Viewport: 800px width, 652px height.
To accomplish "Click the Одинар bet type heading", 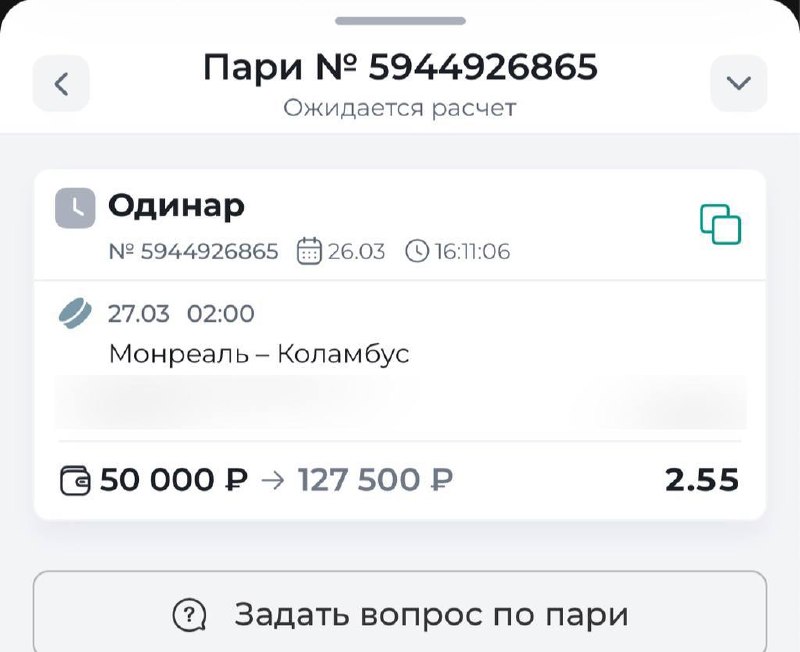I will tap(176, 206).
